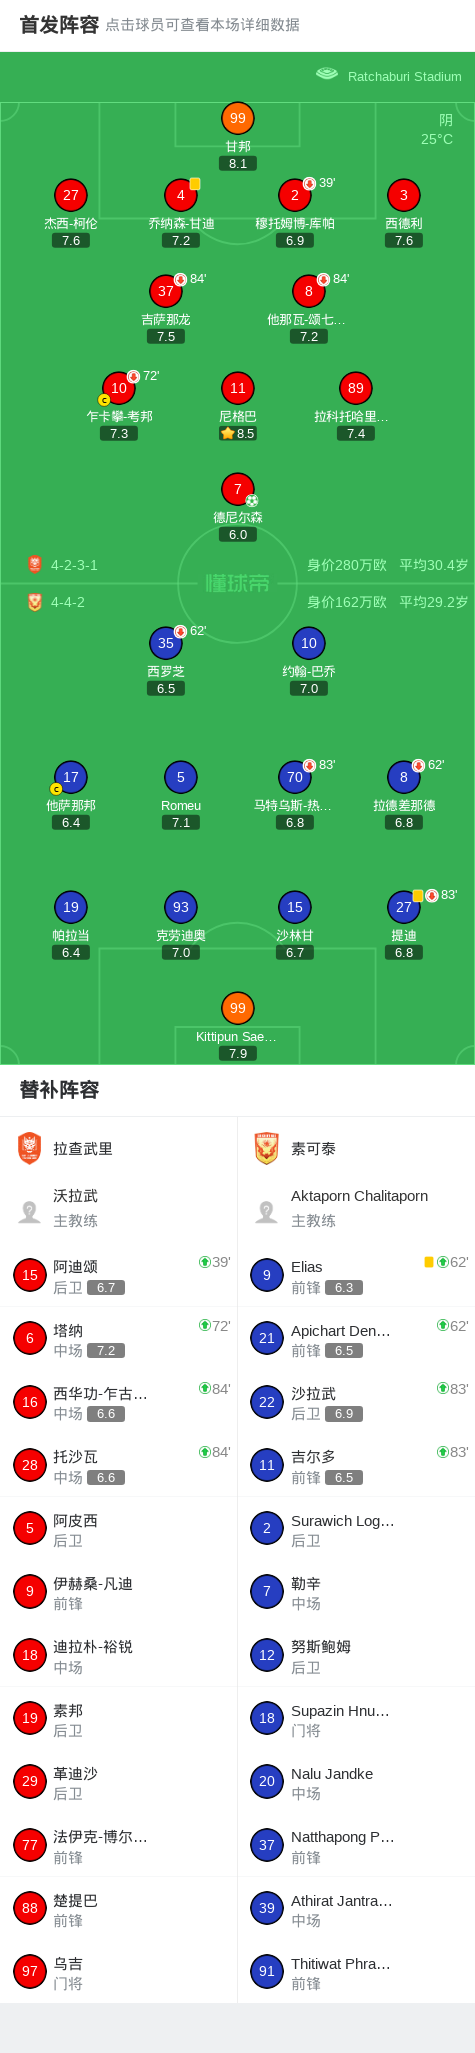
Task: Select blue player 93 克劳迪奥
Action: 181,907
